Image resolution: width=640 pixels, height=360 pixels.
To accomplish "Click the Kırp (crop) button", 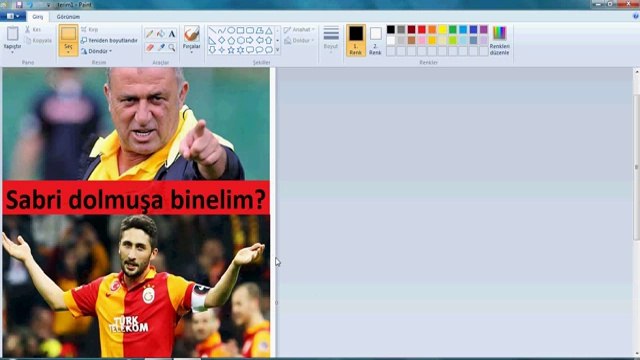I will coord(89,29).
